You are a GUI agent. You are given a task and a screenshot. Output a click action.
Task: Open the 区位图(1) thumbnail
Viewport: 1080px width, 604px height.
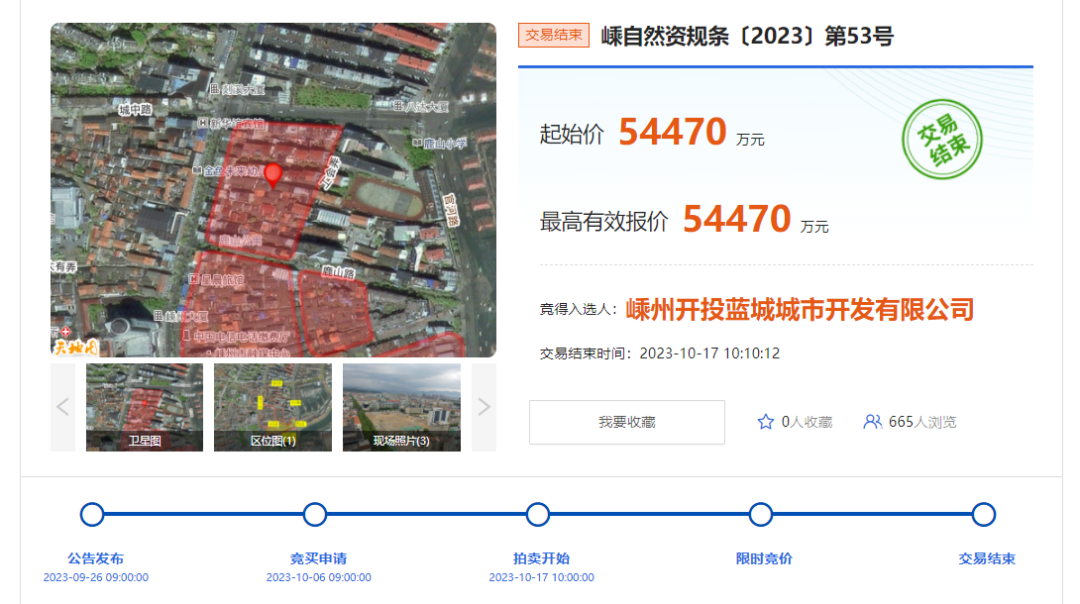273,407
